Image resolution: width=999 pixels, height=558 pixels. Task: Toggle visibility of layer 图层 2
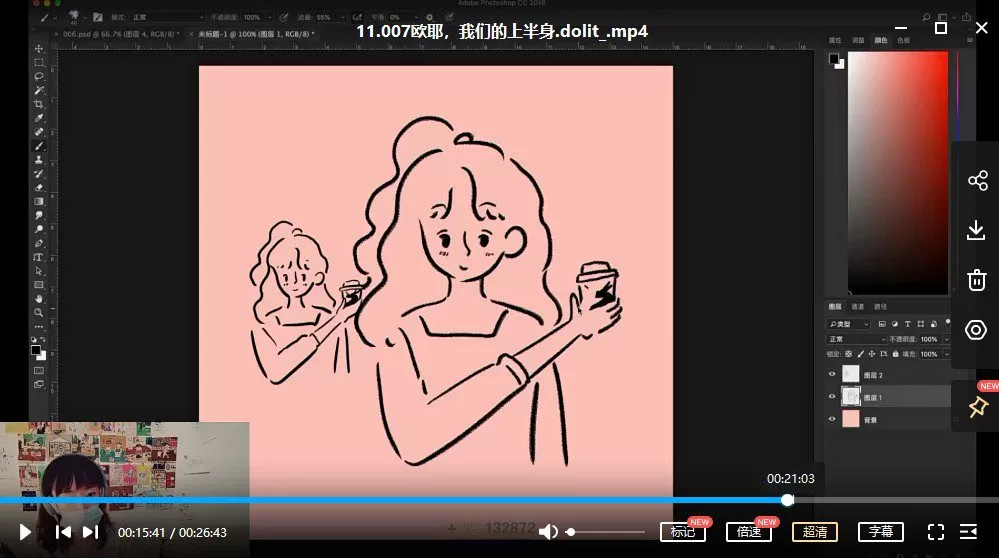click(831, 375)
